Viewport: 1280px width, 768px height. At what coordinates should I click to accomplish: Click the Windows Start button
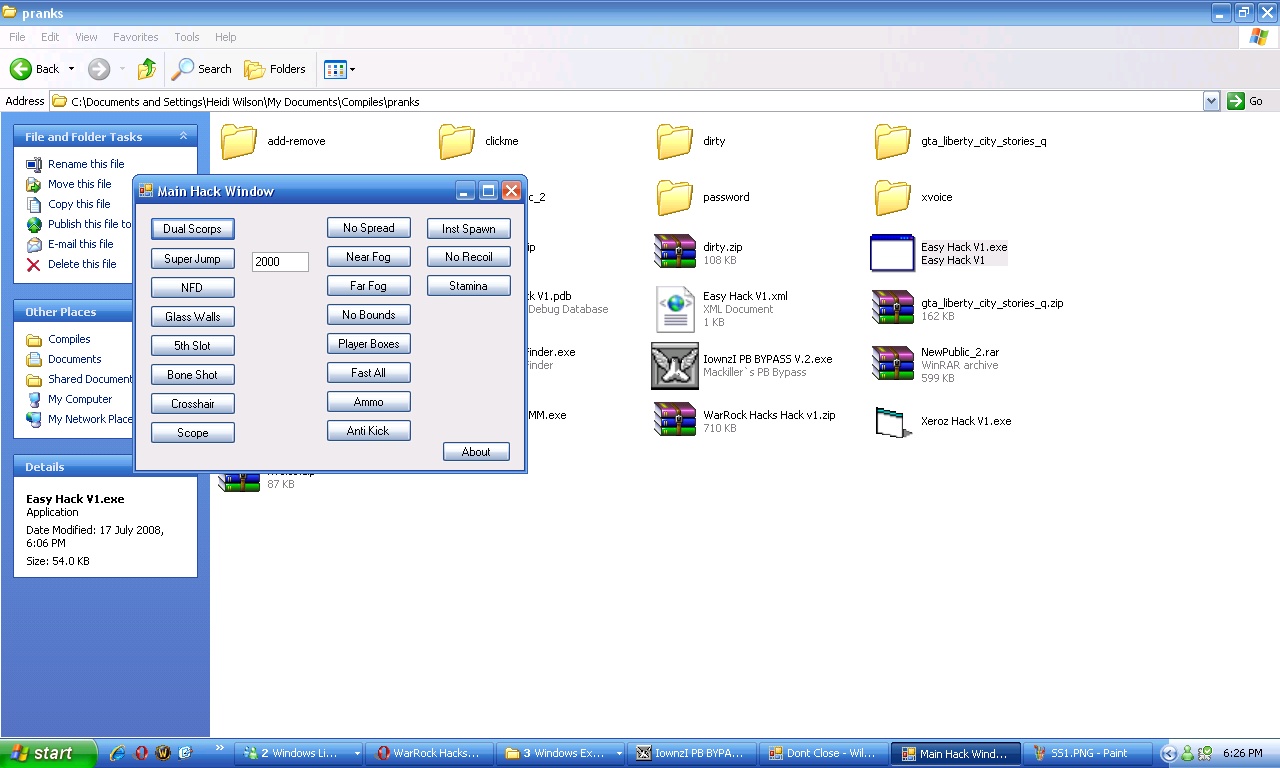pos(48,753)
